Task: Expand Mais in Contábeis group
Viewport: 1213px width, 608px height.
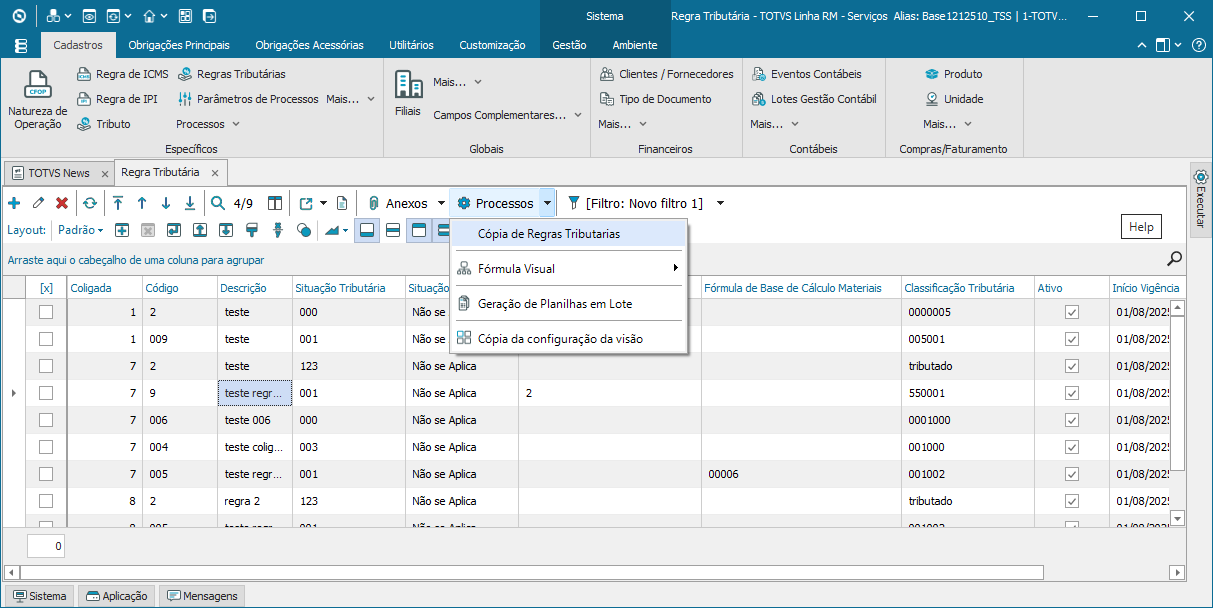Action: click(x=775, y=124)
